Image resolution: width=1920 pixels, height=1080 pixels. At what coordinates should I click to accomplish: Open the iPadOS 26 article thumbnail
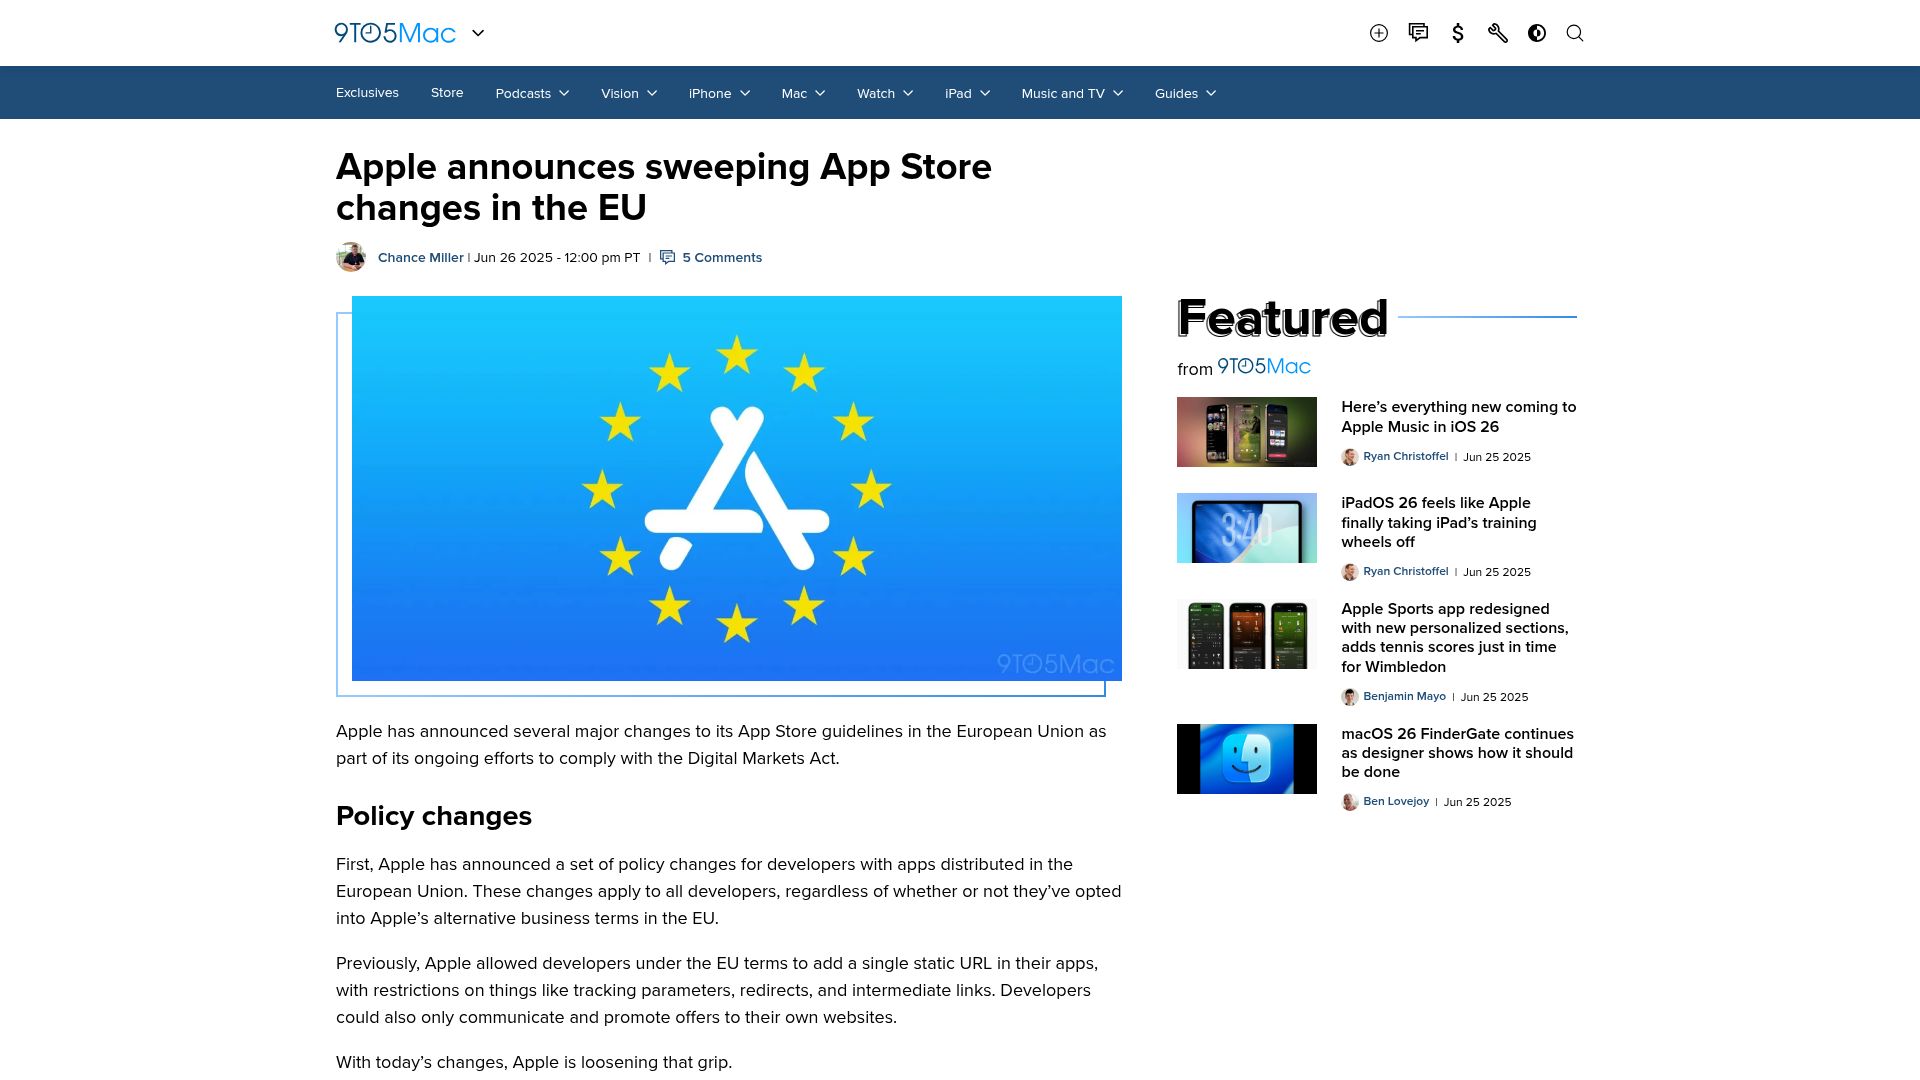point(1247,528)
